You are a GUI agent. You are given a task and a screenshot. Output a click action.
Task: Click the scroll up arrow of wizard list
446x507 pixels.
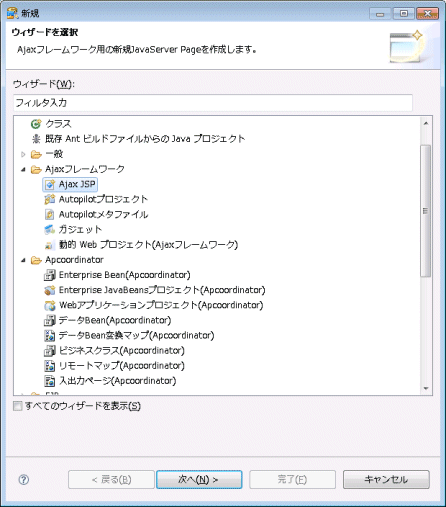pyautogui.click(x=426, y=123)
